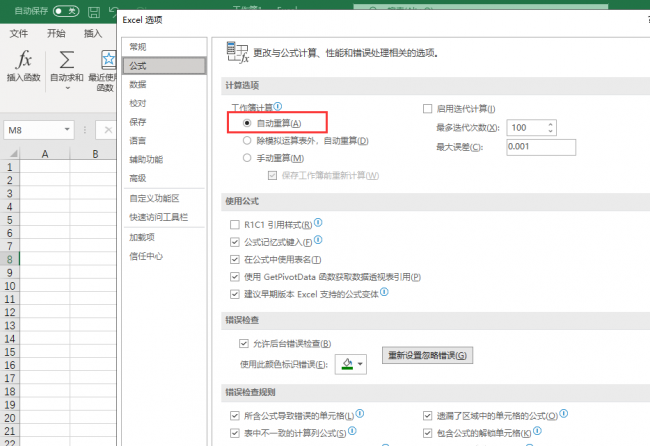Click the AutoSum sigma icon
650x446 pixels.
67,60
